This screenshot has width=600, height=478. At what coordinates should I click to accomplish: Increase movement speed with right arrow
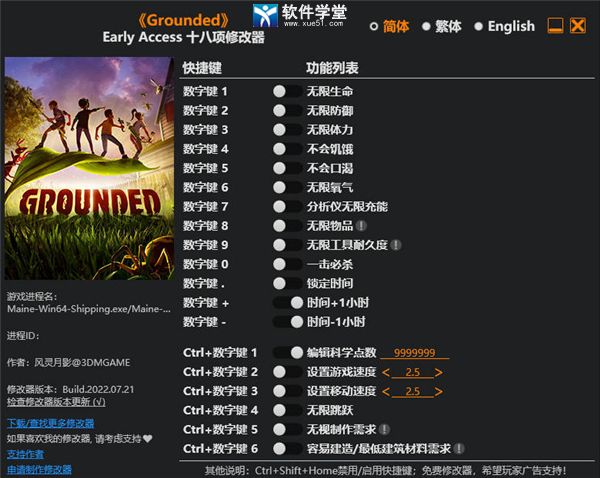click(x=439, y=392)
